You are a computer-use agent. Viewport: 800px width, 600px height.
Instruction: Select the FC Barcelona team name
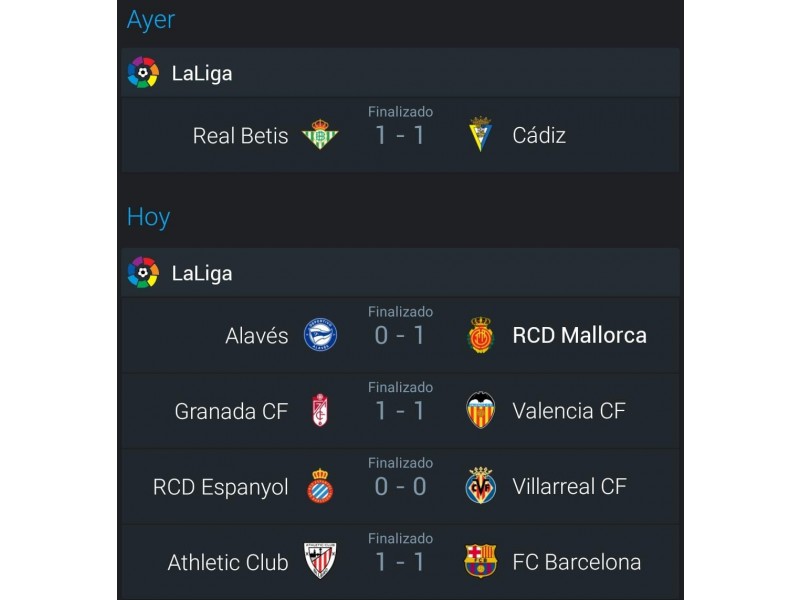pos(577,562)
